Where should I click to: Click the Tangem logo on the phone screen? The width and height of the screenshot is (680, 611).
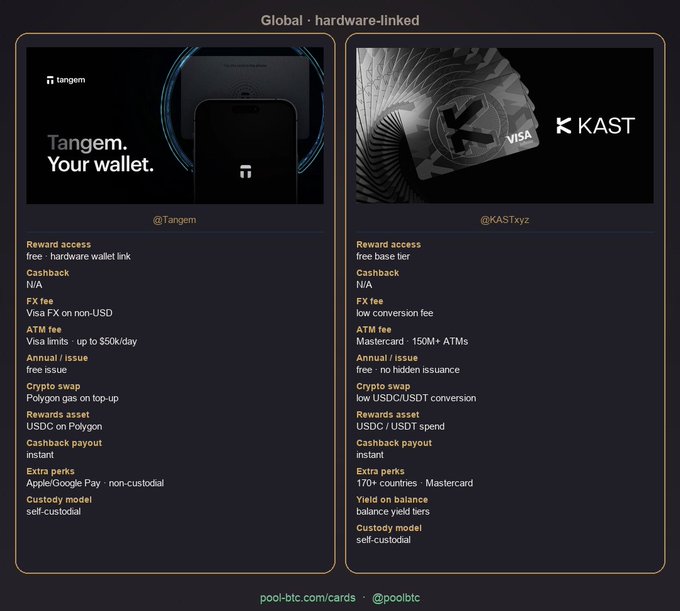coord(246,171)
